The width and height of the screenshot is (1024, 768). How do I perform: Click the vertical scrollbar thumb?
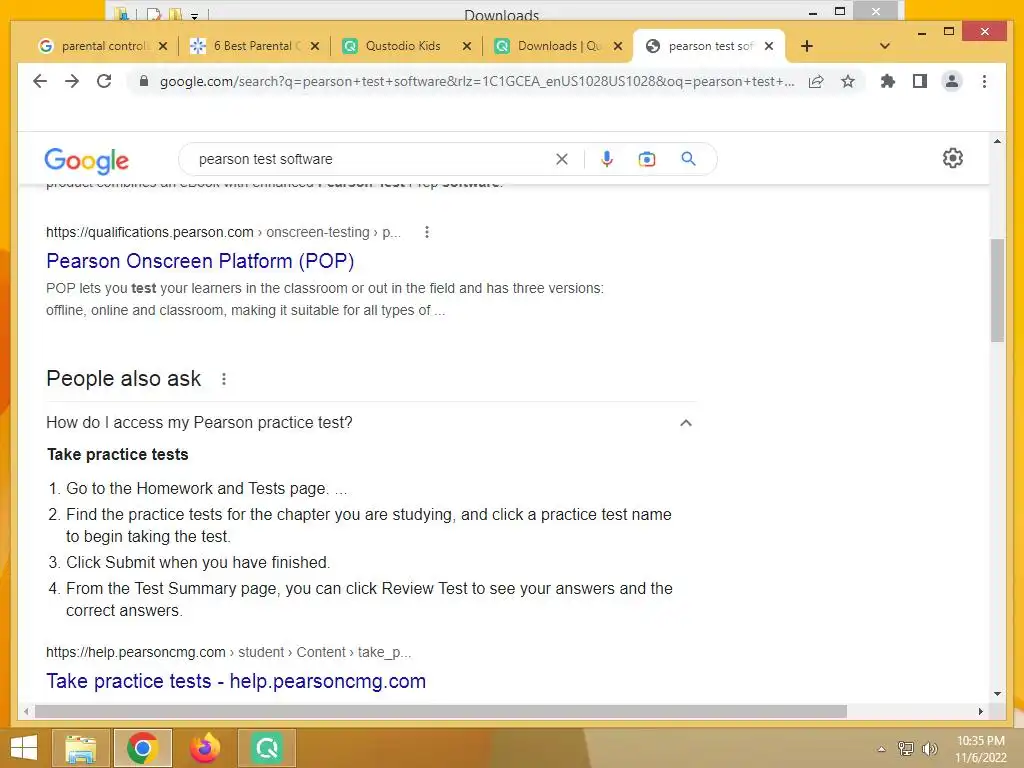pos(997,291)
